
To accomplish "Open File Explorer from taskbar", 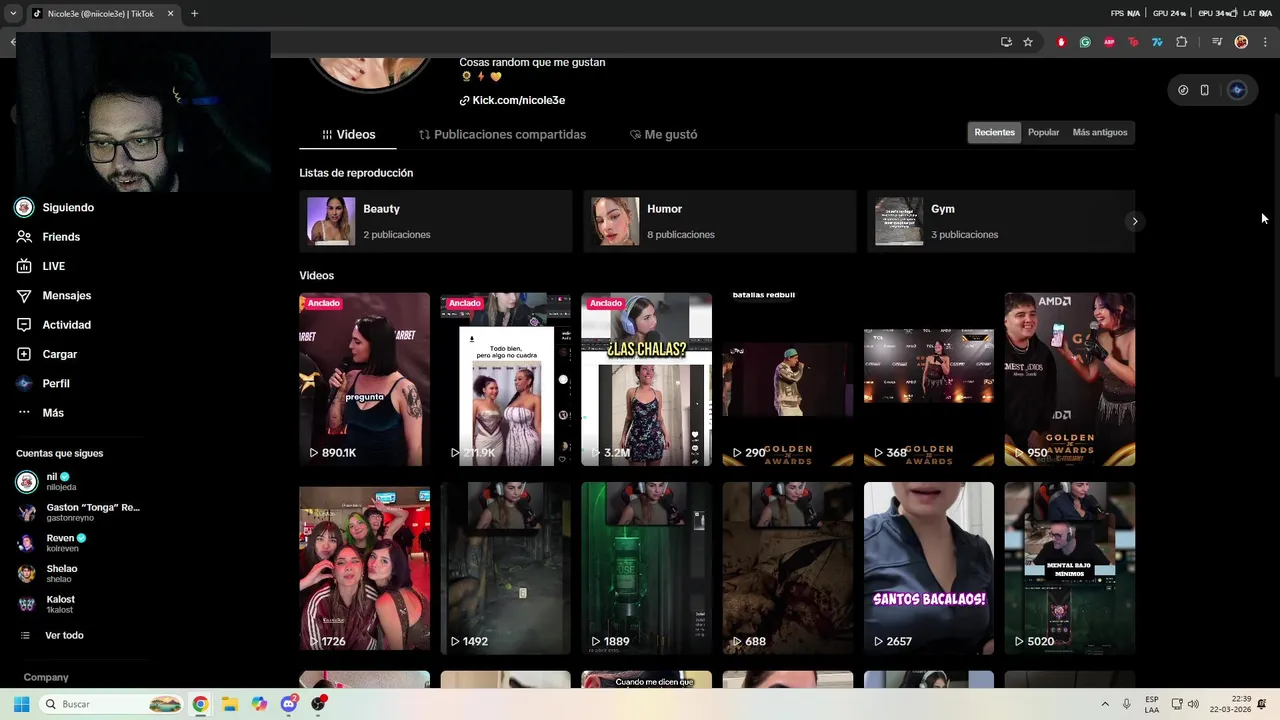I will click(x=229, y=704).
